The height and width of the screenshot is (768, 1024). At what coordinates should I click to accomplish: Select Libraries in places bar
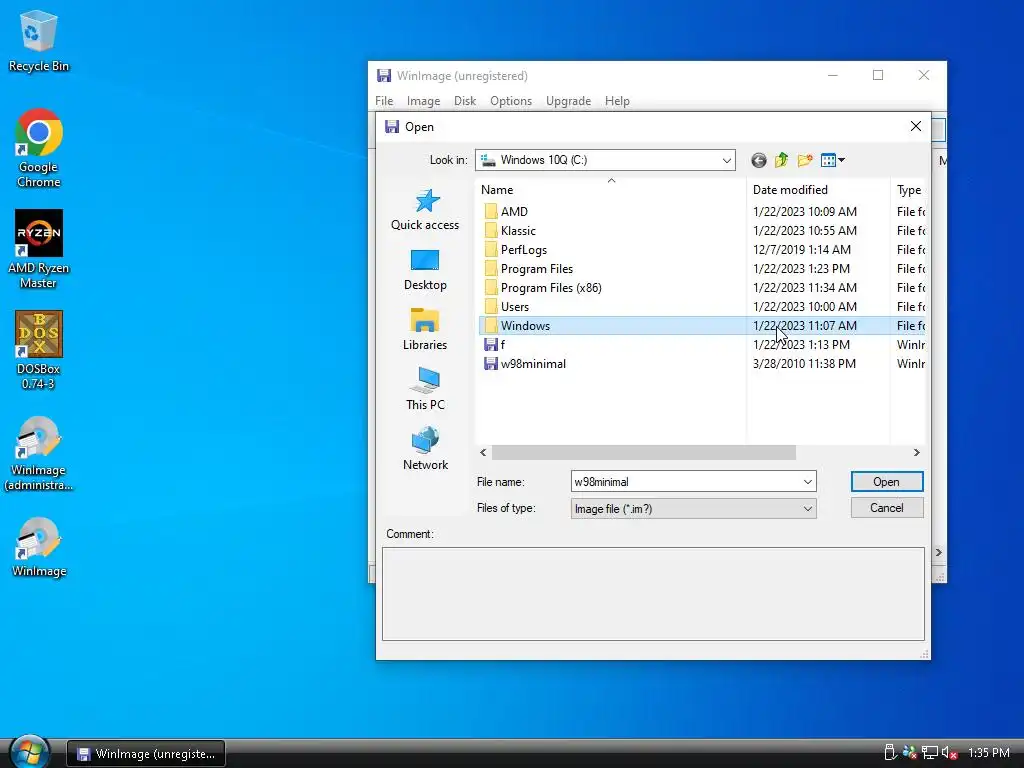click(425, 330)
